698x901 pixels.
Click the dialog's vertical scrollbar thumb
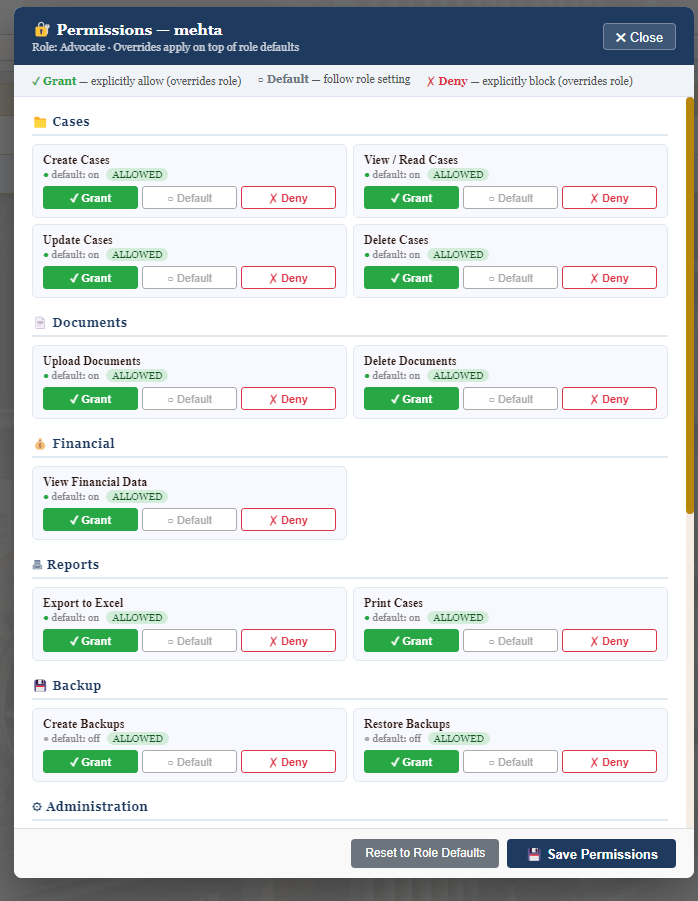tap(690, 306)
